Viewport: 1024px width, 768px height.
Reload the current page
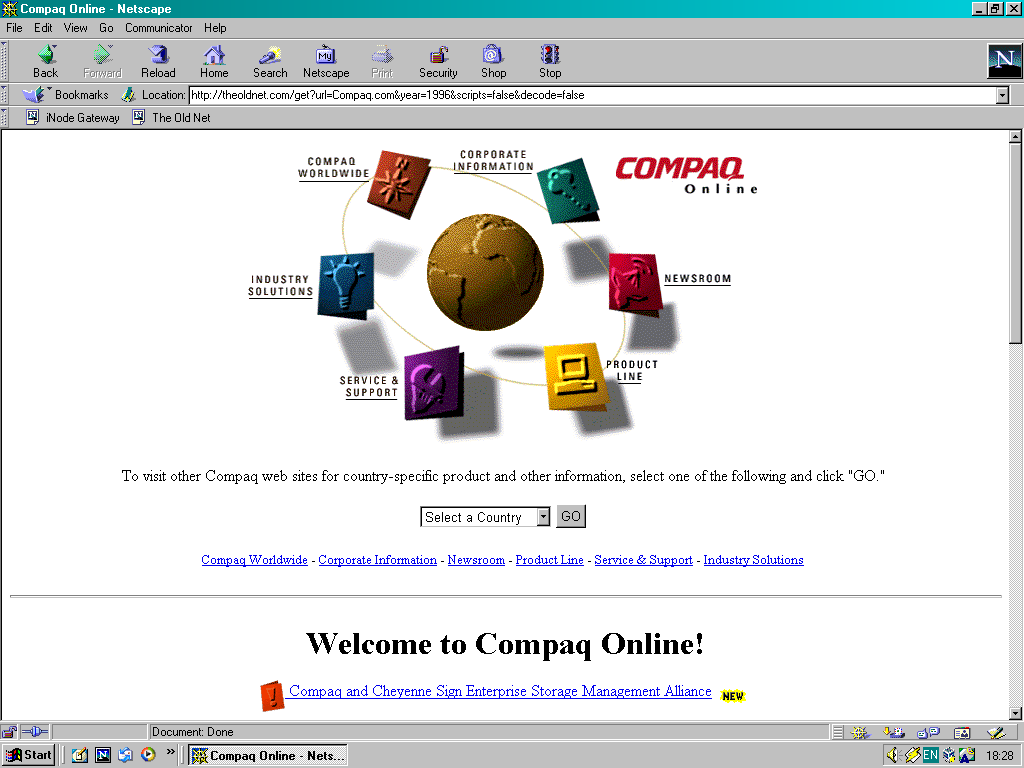tap(158, 62)
